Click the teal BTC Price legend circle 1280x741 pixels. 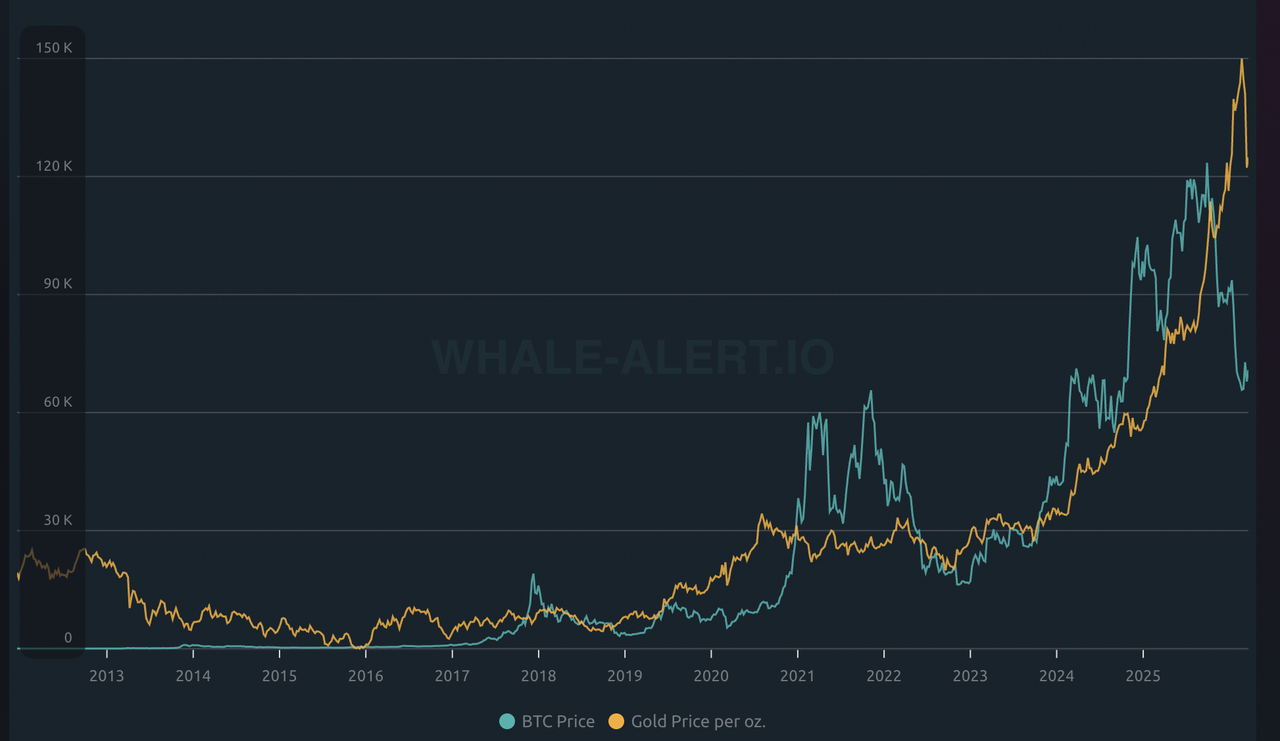(x=508, y=721)
